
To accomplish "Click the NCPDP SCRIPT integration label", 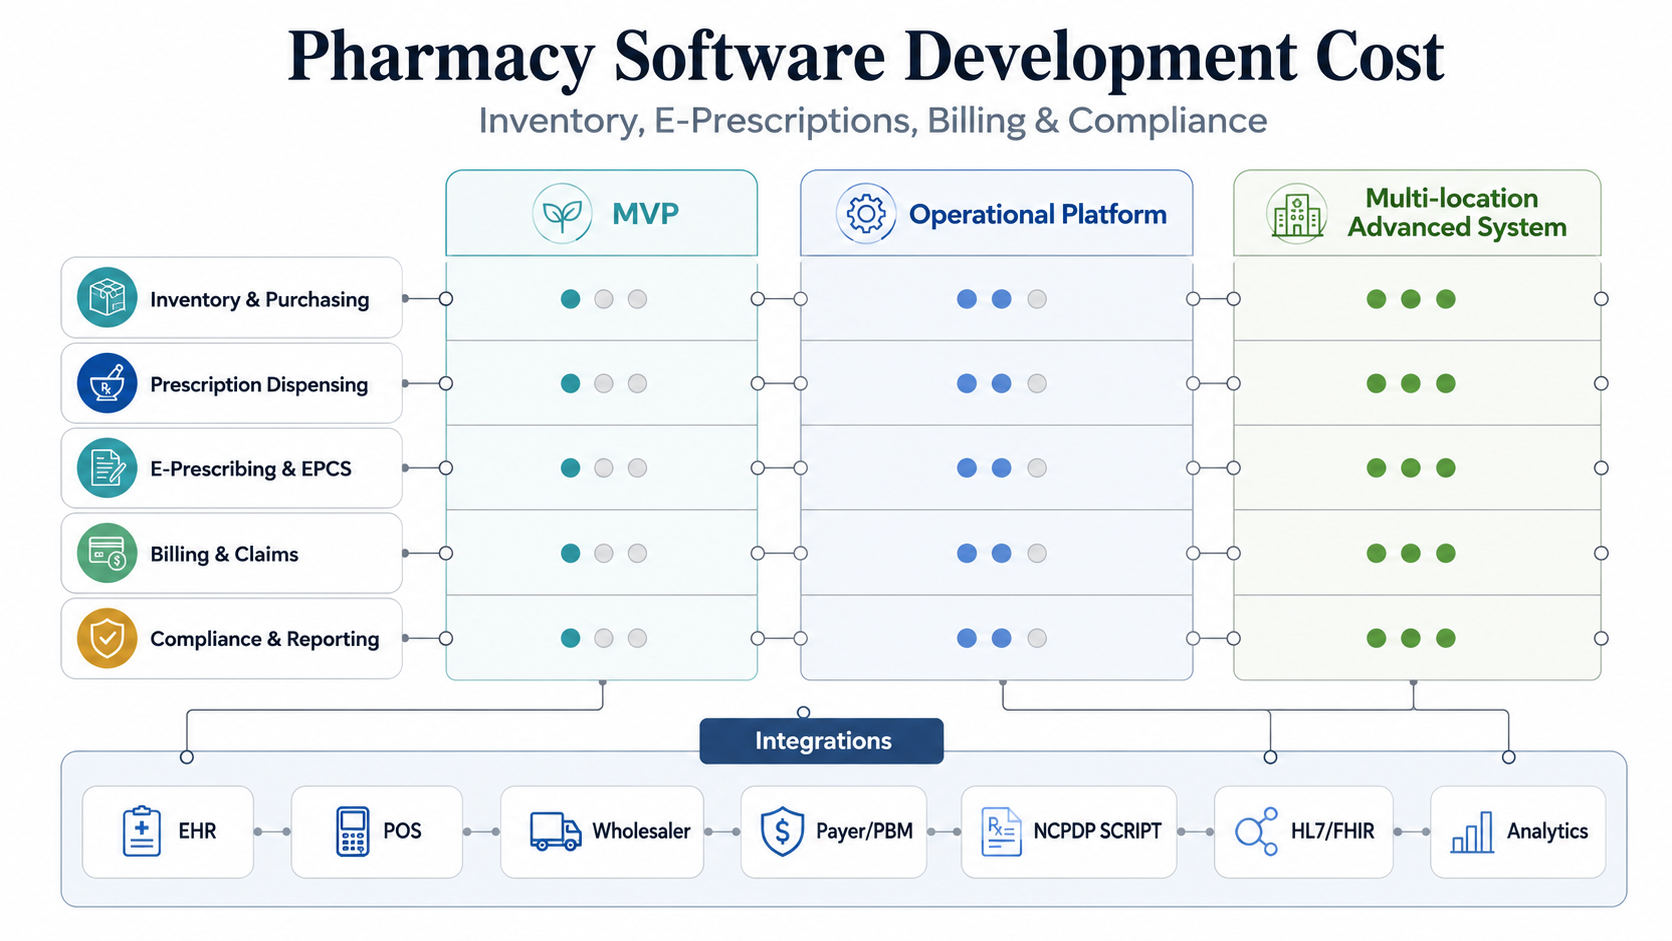I will click(1097, 831).
